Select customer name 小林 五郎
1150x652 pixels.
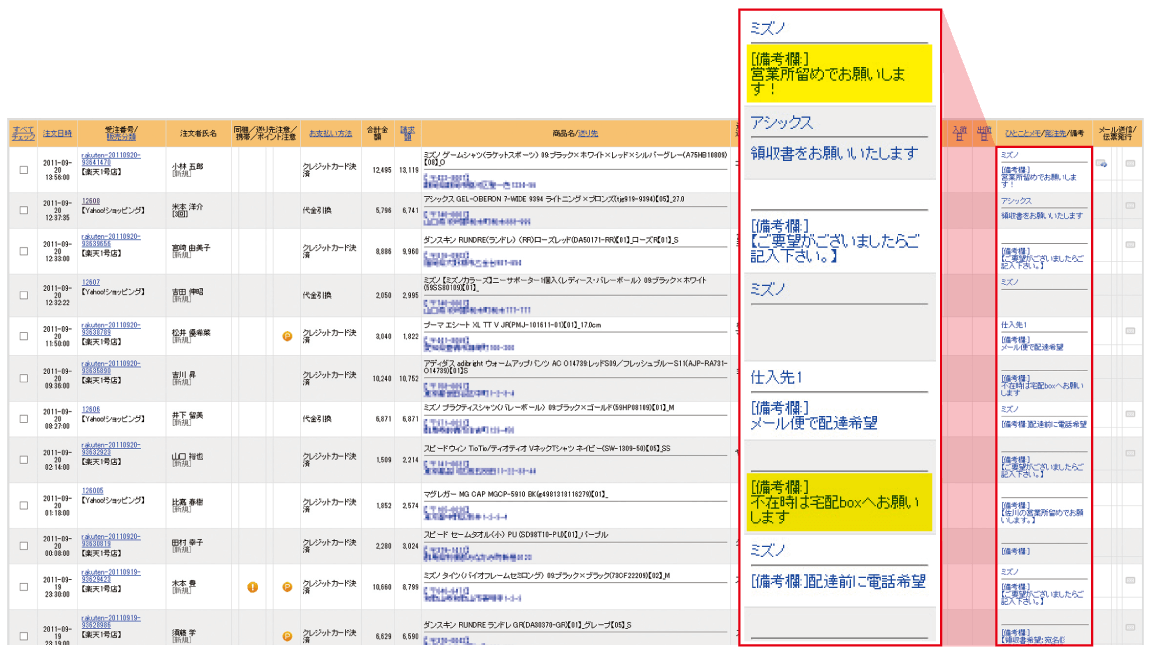pos(188,166)
